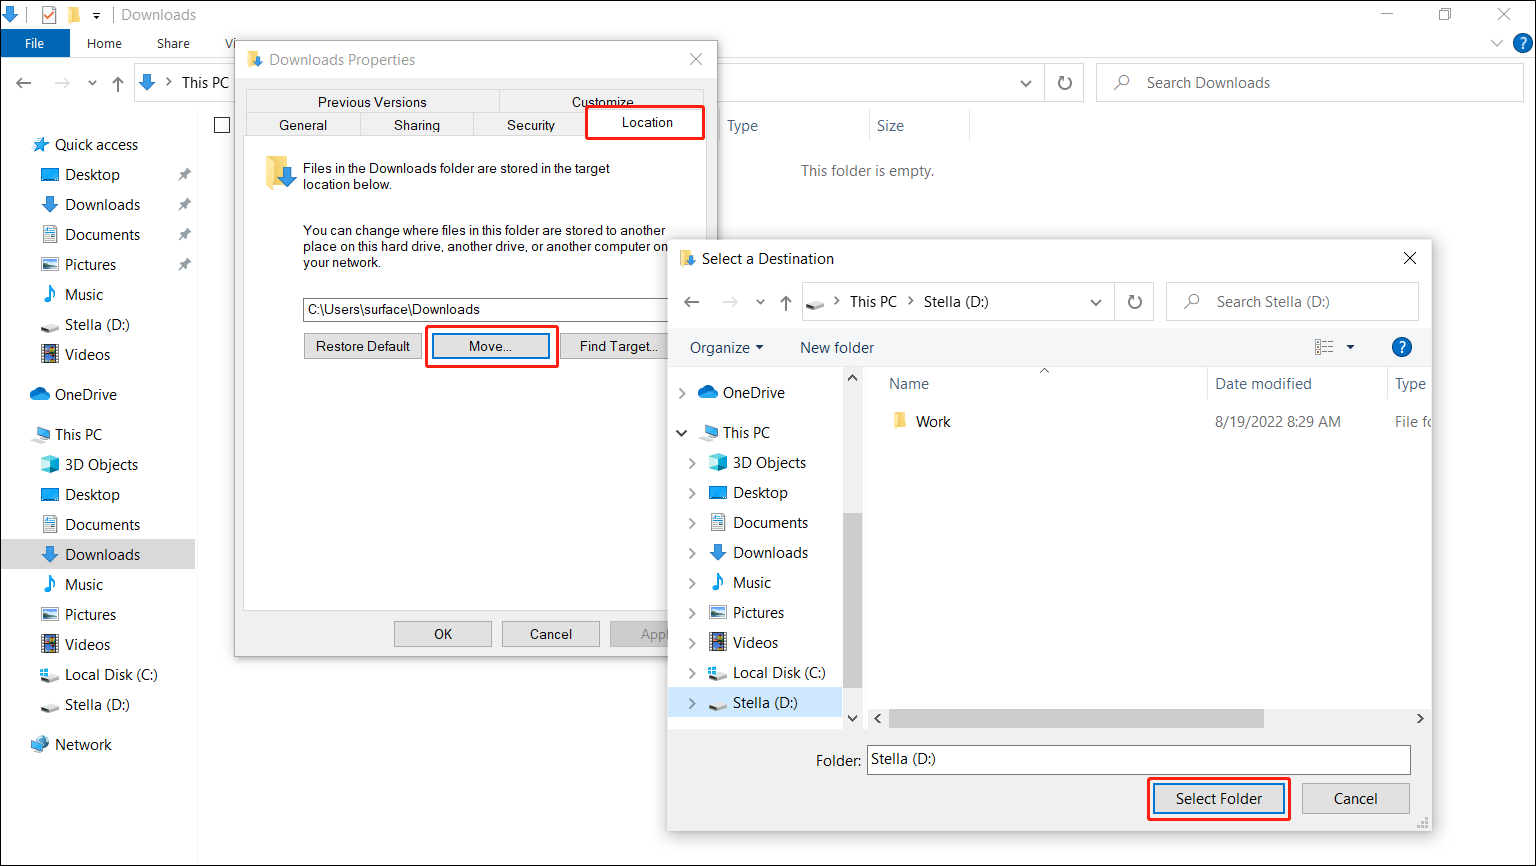Open the Home ribbon tab

104,43
